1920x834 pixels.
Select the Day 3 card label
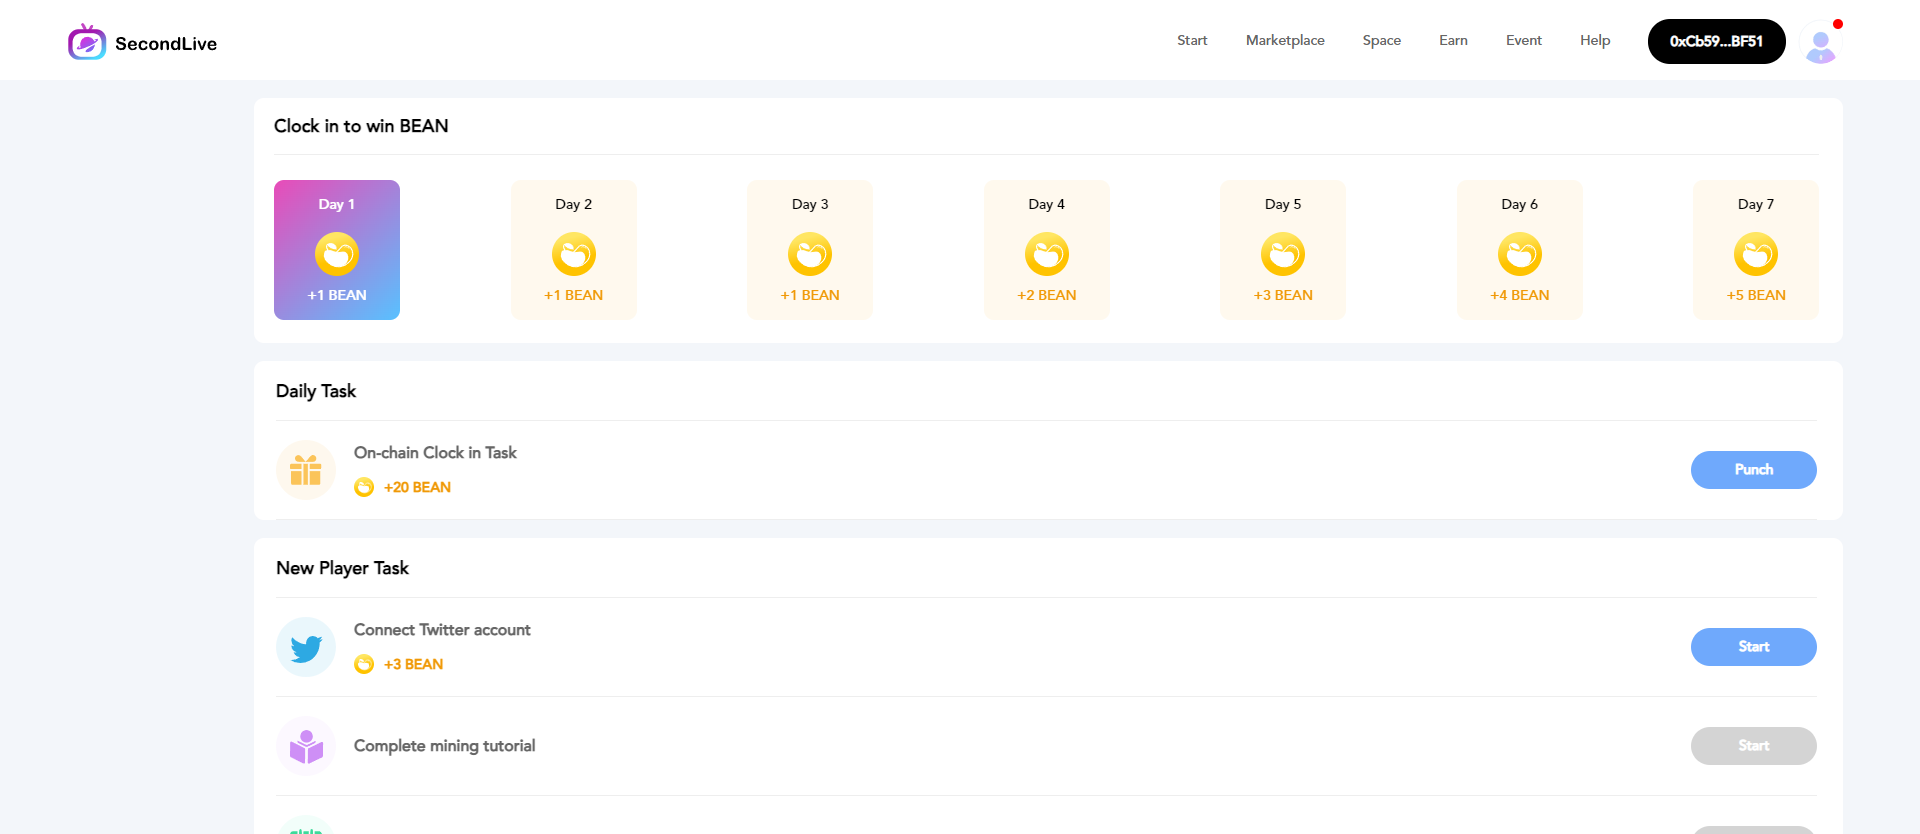pyautogui.click(x=810, y=204)
